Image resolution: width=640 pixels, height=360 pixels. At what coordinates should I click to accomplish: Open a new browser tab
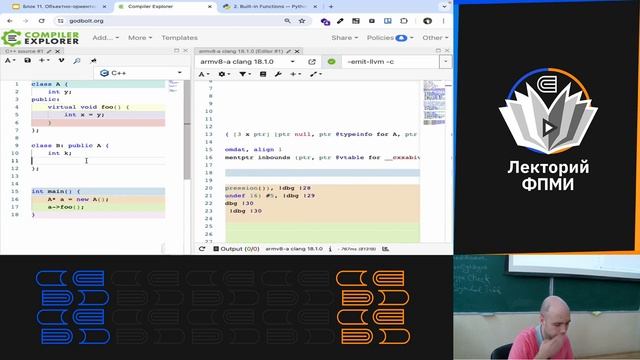(331, 7)
